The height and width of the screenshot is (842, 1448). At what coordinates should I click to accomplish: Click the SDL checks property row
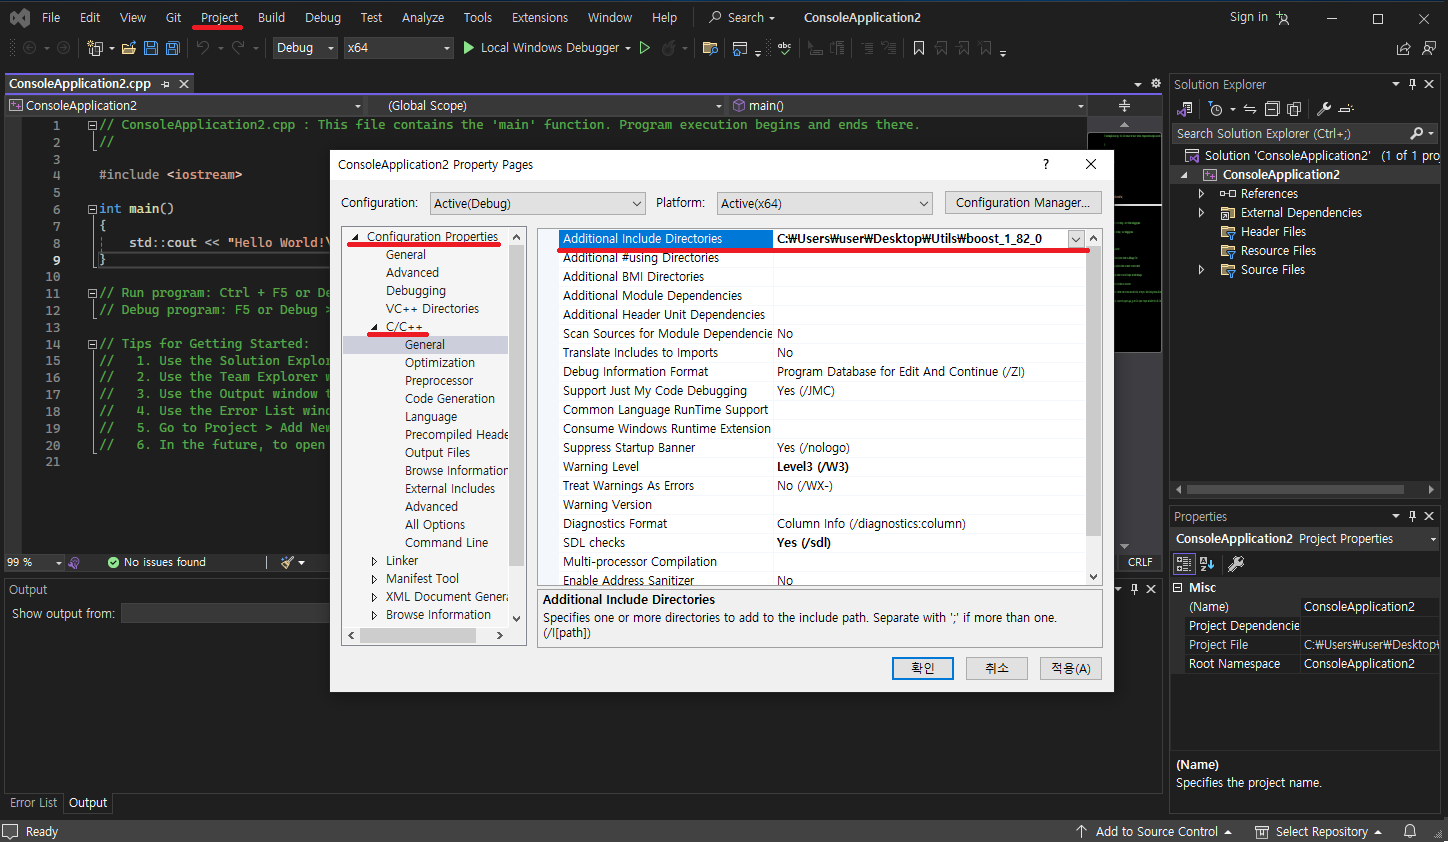[822, 543]
